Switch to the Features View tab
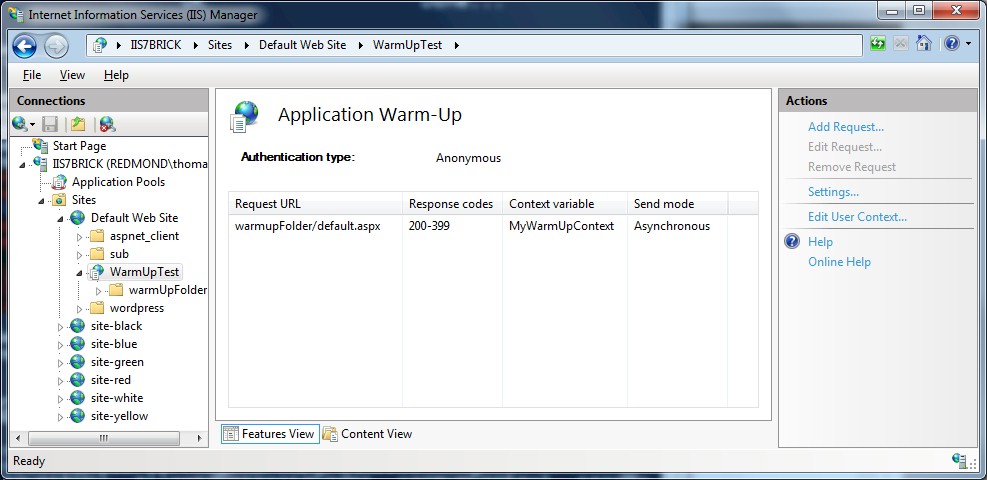 tap(270, 433)
